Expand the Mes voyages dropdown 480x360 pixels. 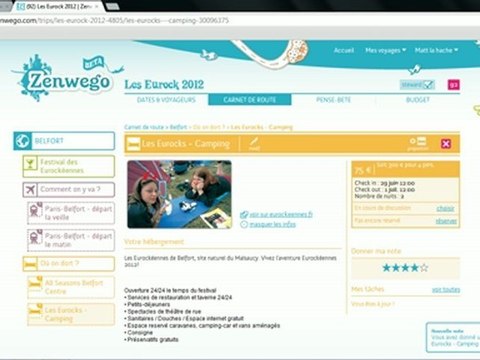386,50
